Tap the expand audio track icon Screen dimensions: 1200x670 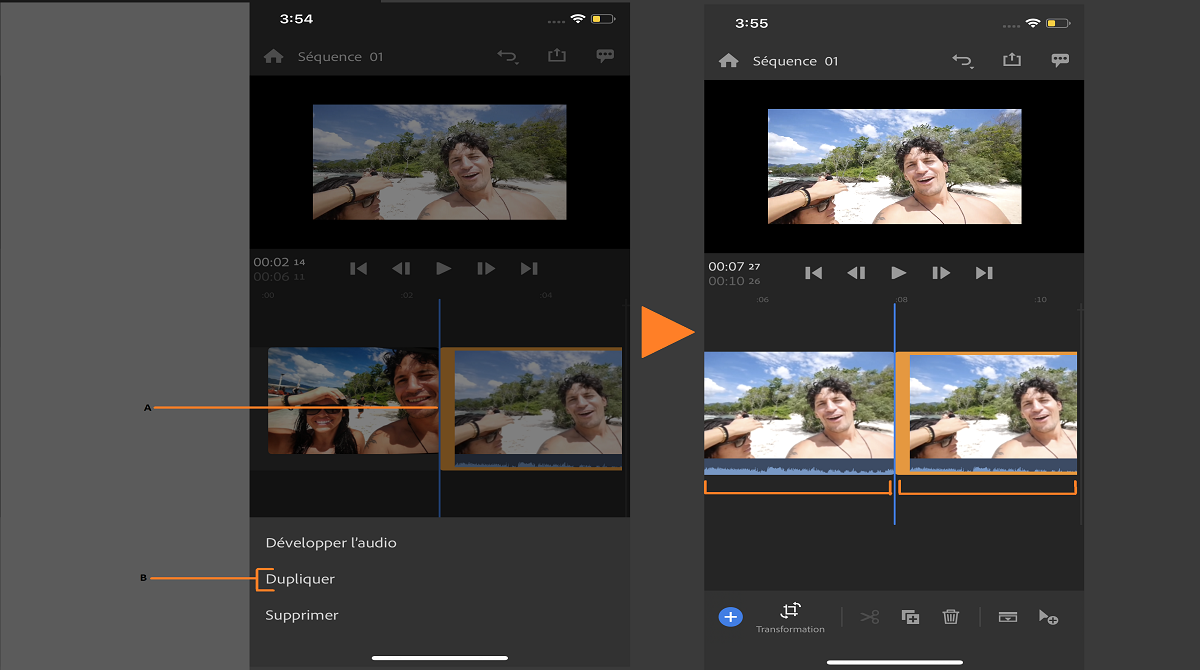[x=1008, y=617]
